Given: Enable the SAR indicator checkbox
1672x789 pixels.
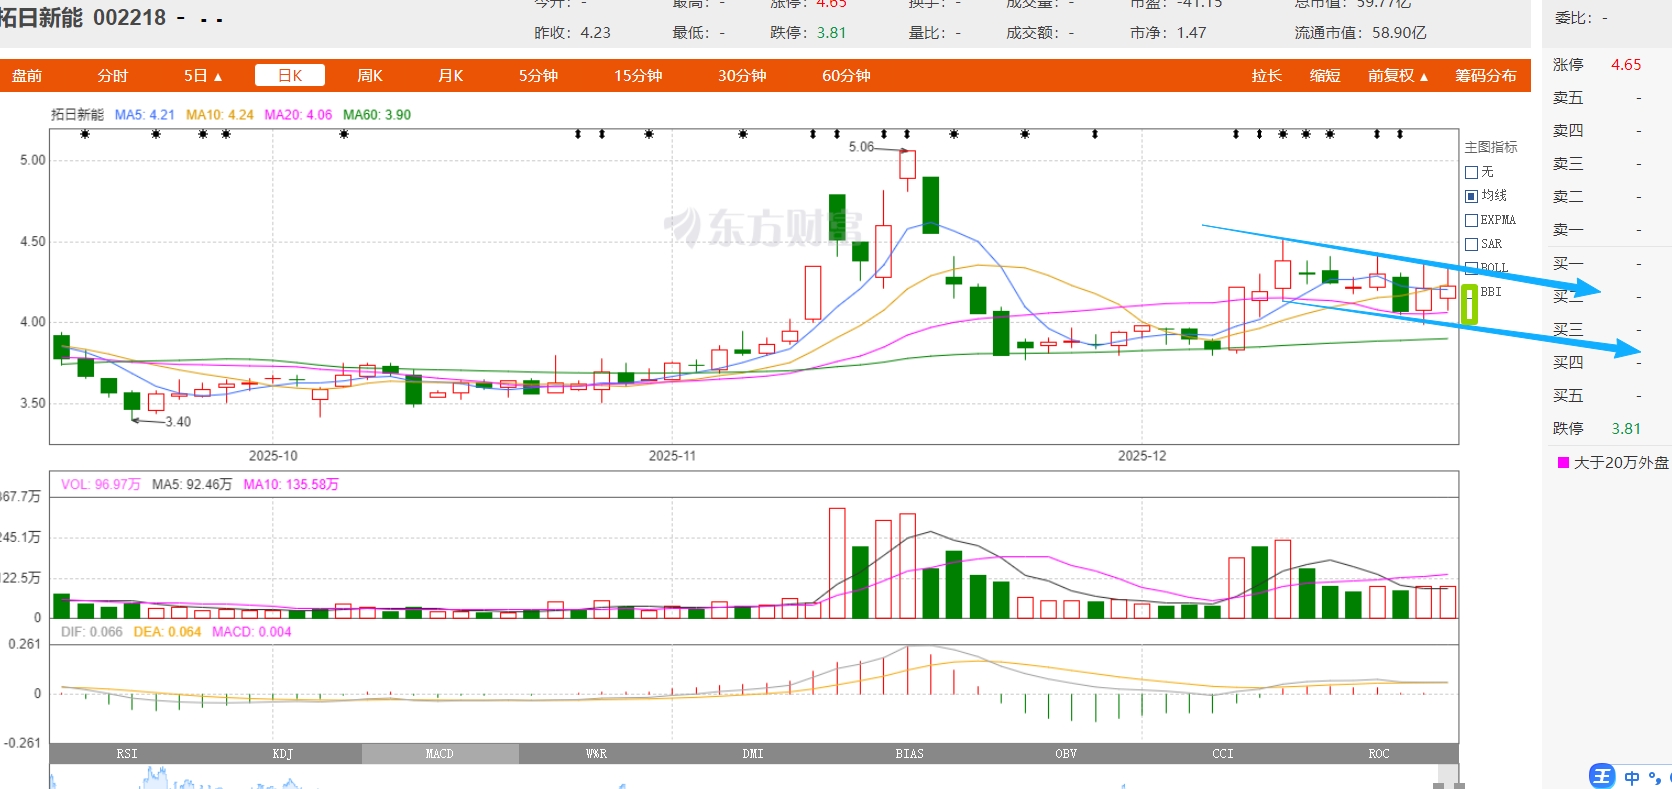Looking at the screenshot, I should (1471, 244).
